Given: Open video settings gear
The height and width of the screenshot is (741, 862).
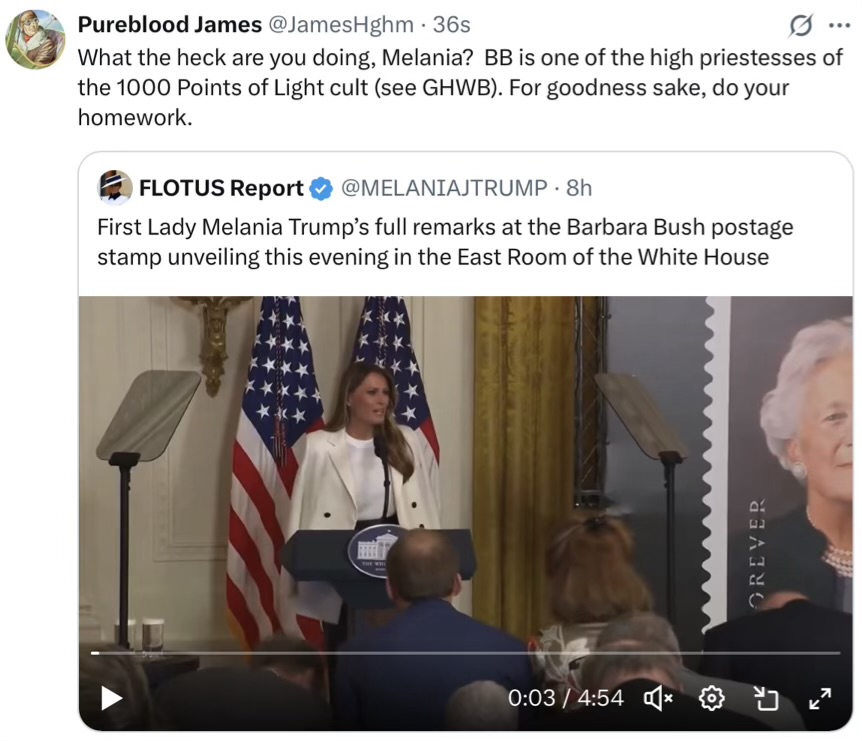Looking at the screenshot, I should coord(711,699).
